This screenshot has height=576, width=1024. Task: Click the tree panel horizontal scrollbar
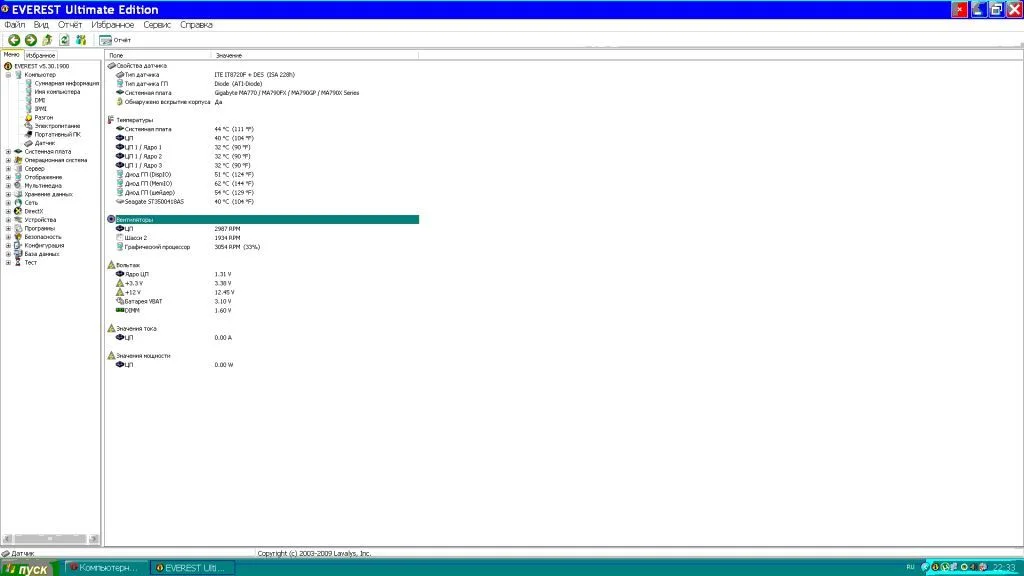coord(50,539)
